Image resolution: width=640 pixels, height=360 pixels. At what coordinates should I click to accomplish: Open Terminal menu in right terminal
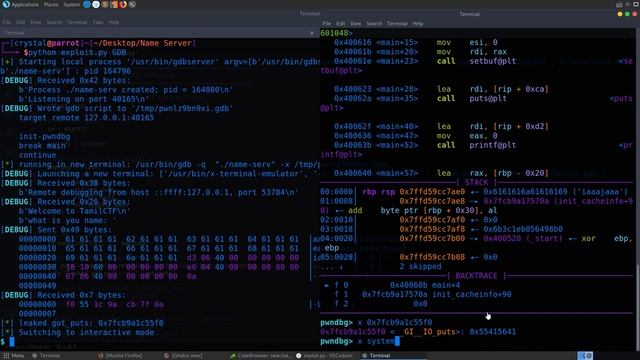(x=397, y=24)
